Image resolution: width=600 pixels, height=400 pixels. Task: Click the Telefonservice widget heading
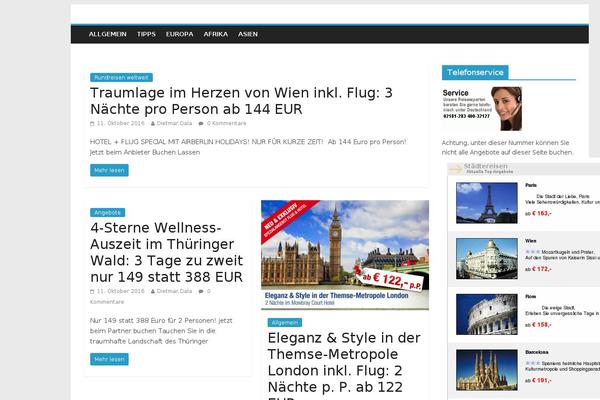pyautogui.click(x=475, y=72)
